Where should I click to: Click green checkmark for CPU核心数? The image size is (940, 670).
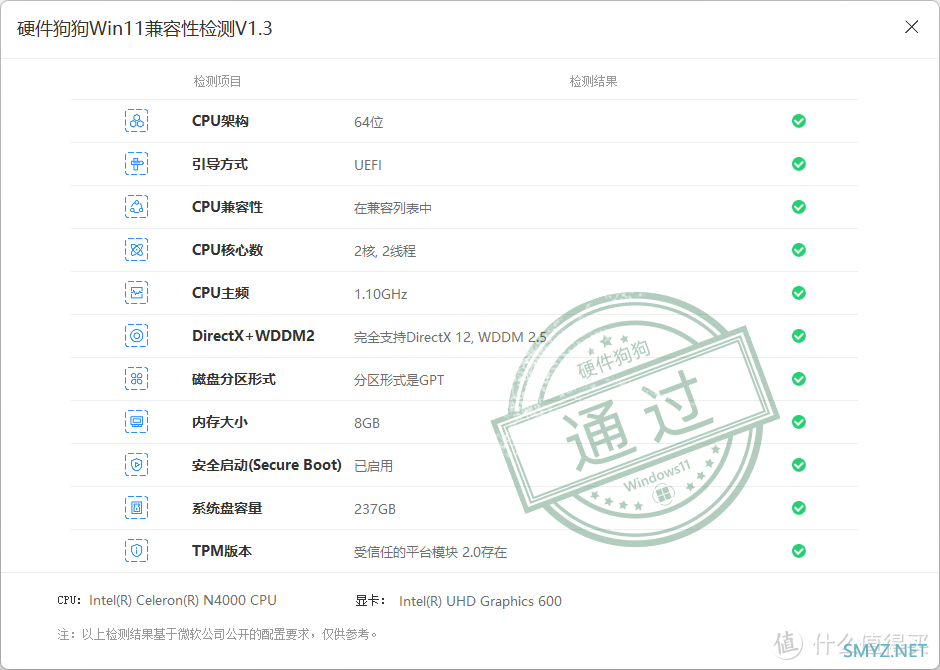coord(799,250)
